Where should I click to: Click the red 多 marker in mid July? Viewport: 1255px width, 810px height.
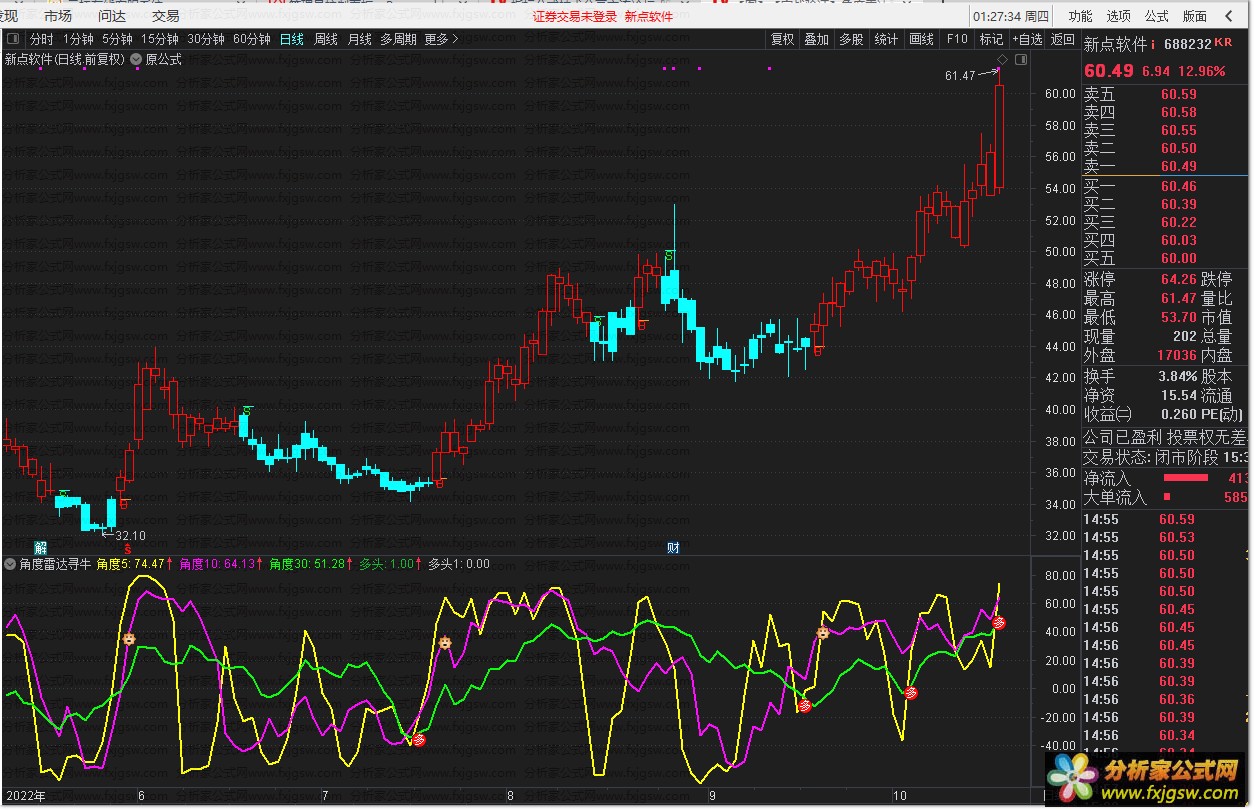pos(419,740)
